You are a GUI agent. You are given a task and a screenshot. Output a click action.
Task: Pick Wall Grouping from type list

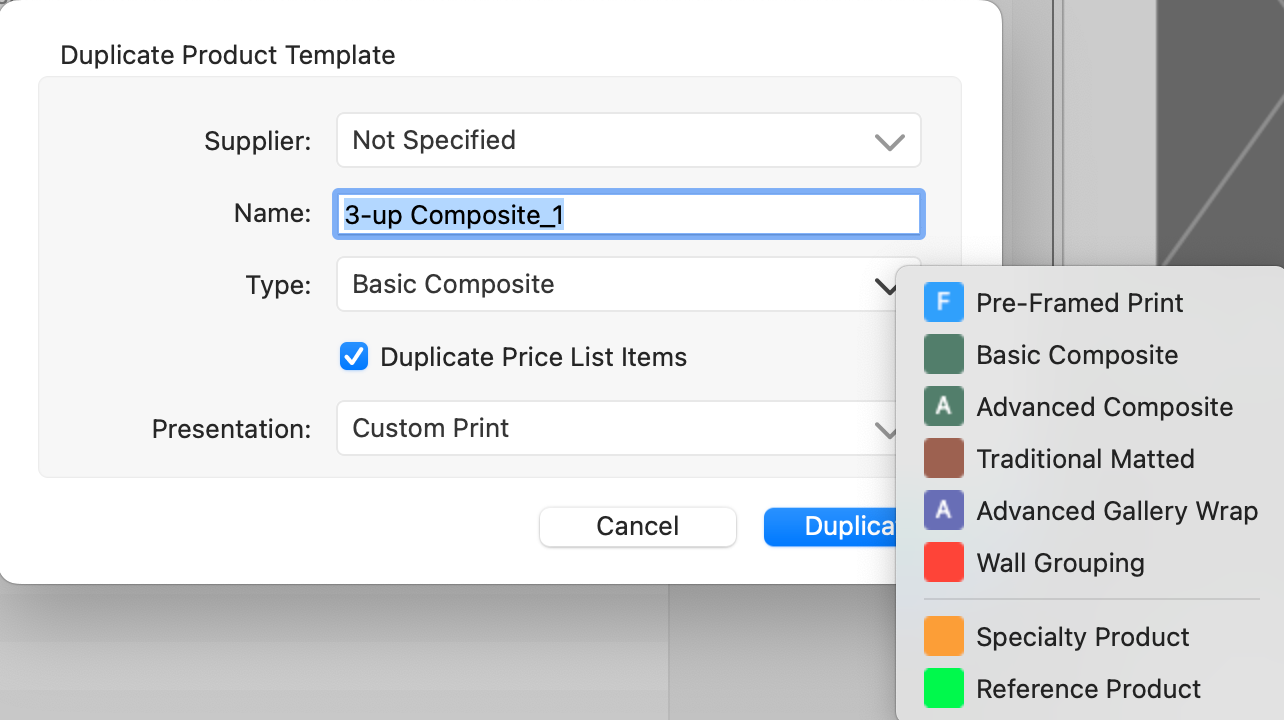coord(1060,563)
